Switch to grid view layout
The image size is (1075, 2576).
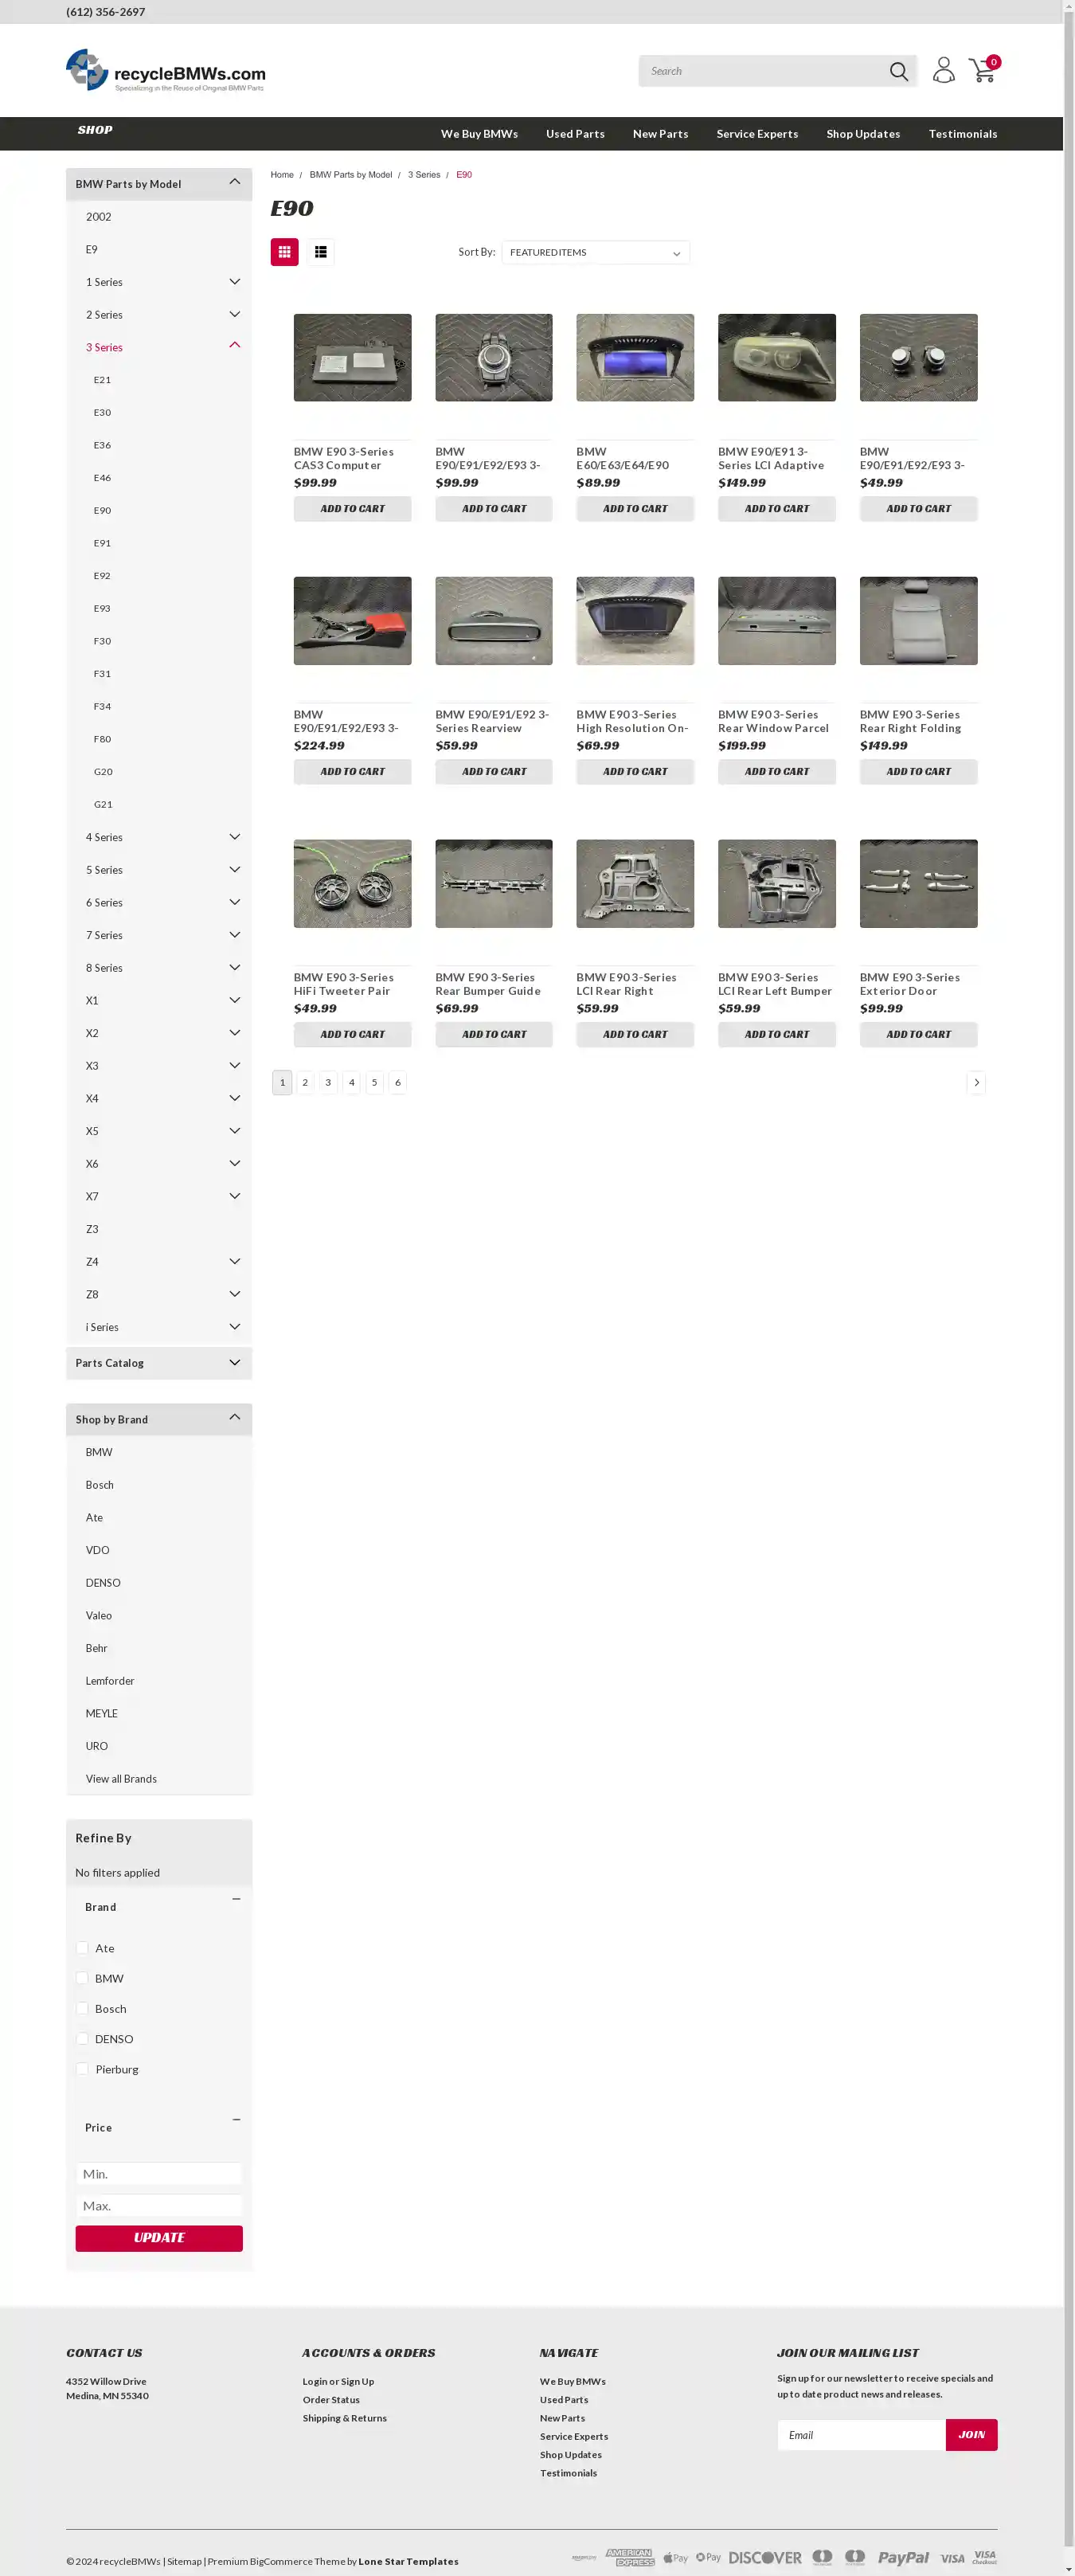[284, 252]
